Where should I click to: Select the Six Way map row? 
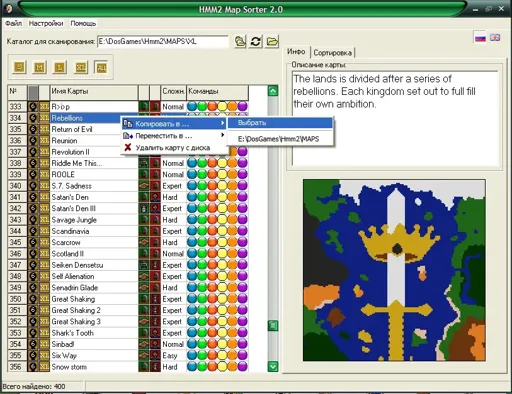(x=128, y=355)
